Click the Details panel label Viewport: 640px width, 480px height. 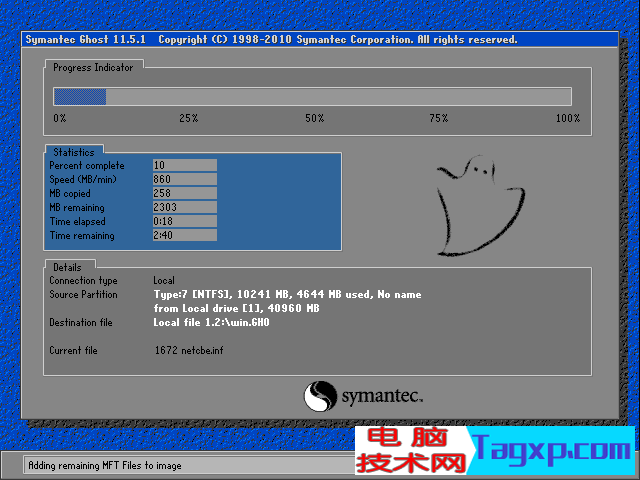pyautogui.click(x=67, y=267)
